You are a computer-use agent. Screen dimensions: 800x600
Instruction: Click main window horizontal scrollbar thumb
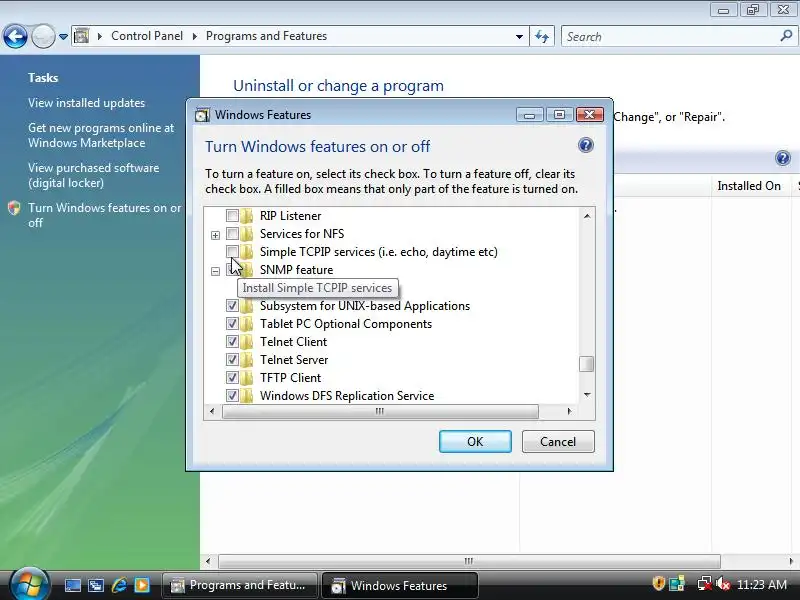point(469,561)
